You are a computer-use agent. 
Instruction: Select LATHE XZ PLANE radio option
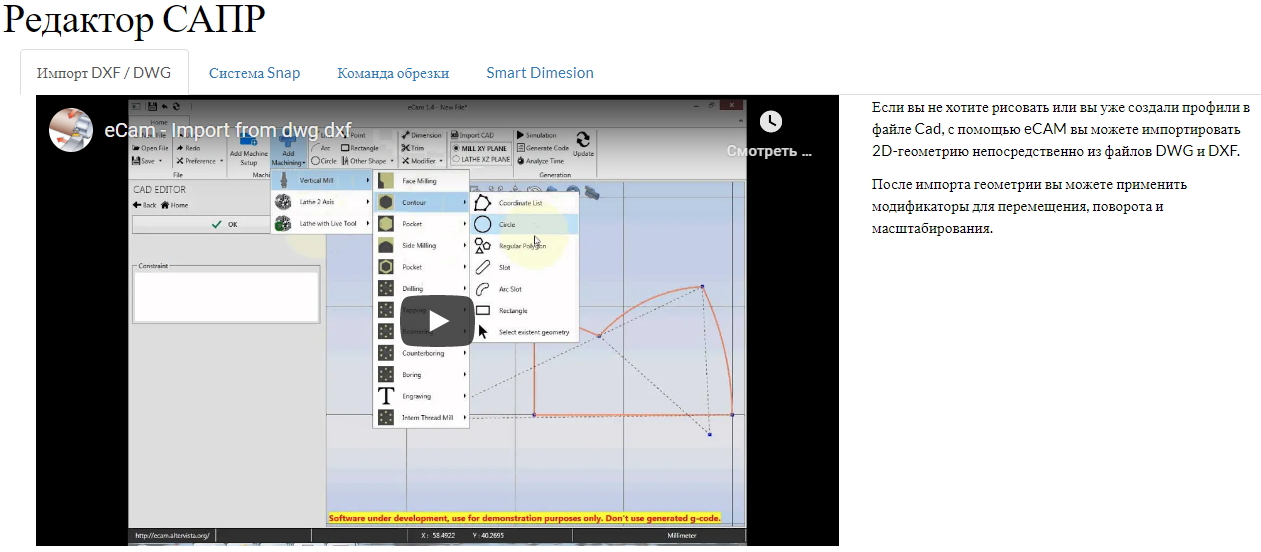[x=481, y=159]
